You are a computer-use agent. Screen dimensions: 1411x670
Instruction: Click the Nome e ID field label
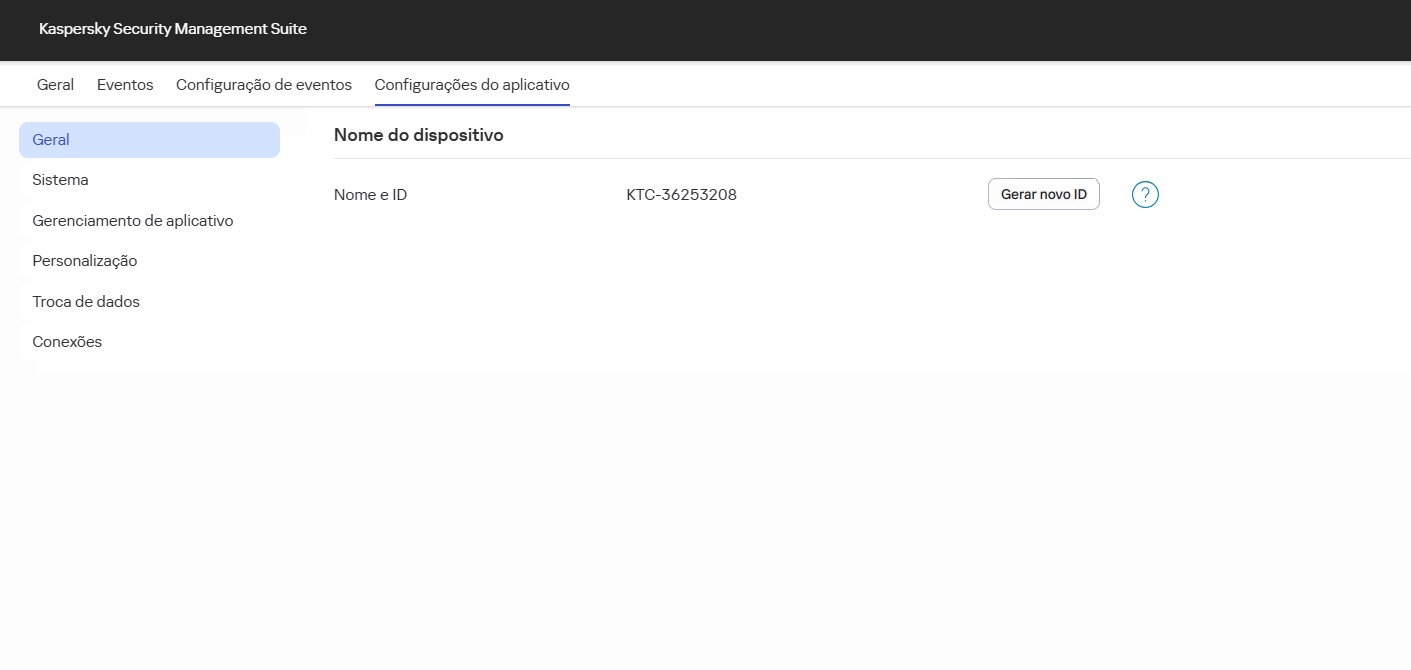pos(370,194)
